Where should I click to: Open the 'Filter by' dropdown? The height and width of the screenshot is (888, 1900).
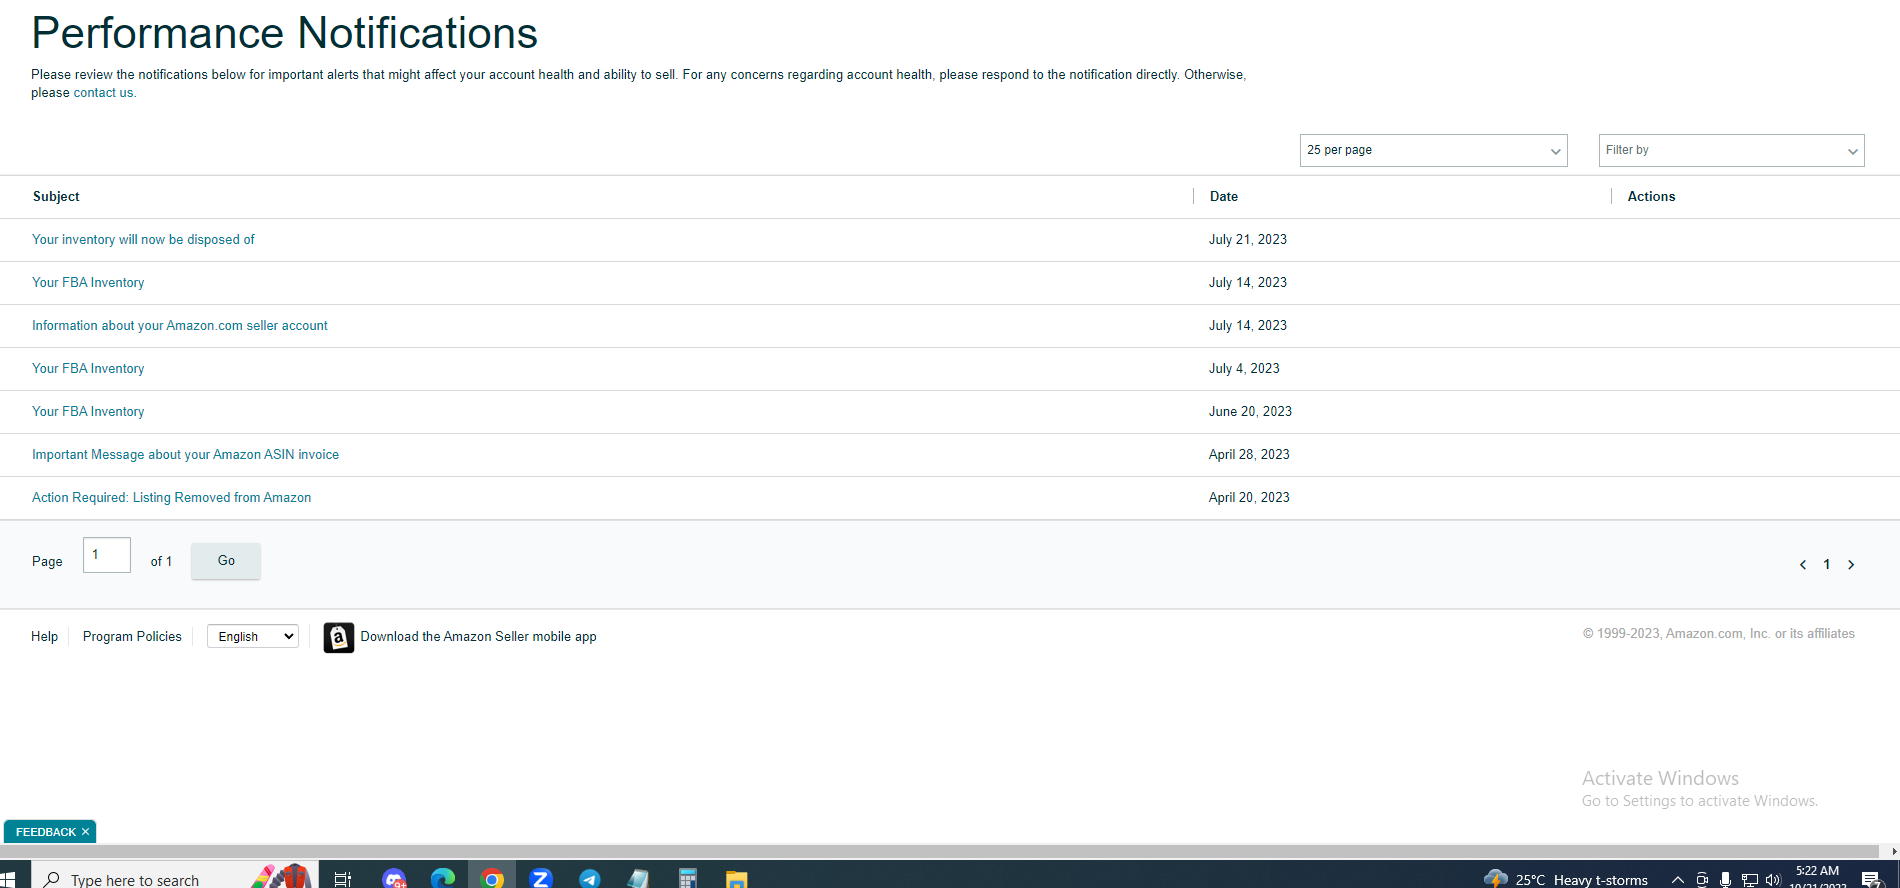click(1731, 150)
